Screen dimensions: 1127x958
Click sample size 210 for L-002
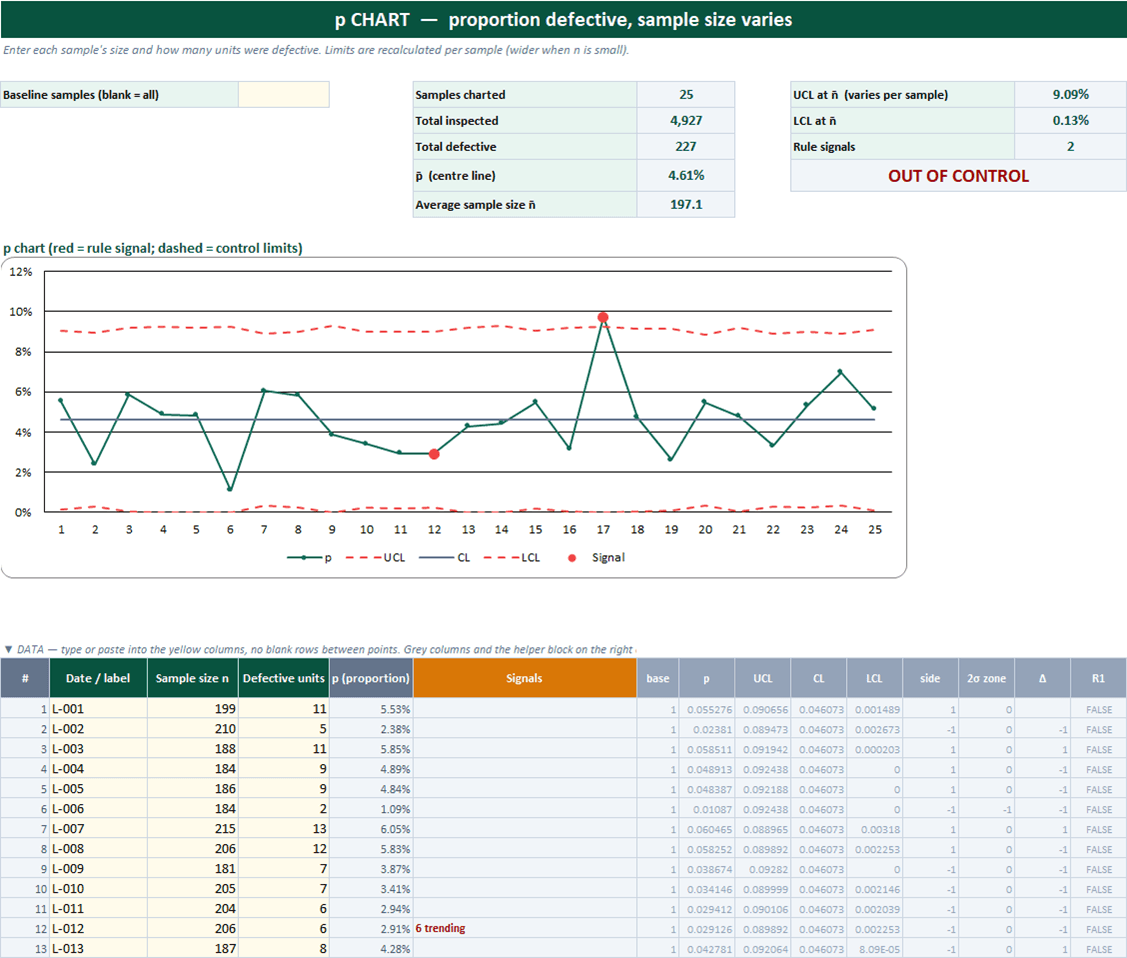pyautogui.click(x=192, y=729)
